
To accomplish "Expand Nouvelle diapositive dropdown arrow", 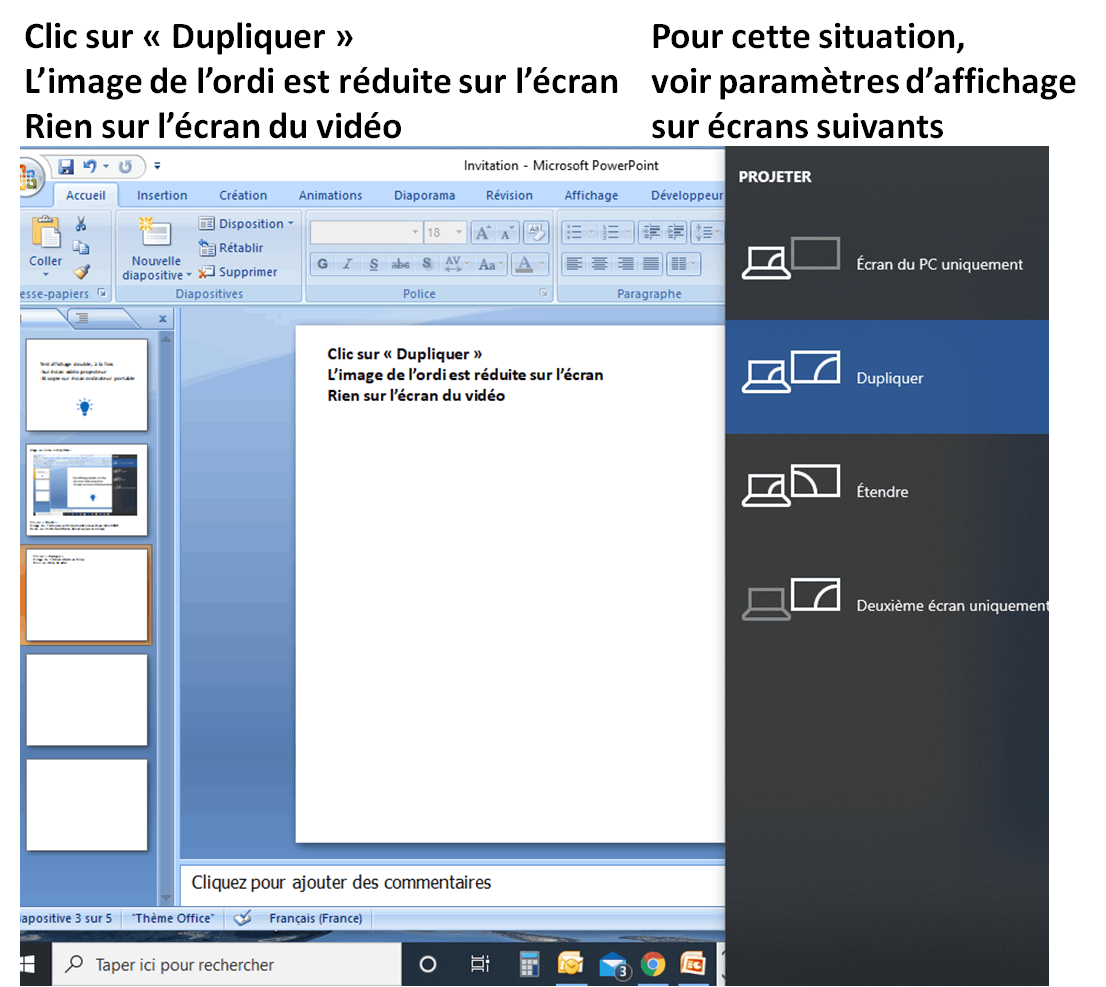I will (189, 276).
